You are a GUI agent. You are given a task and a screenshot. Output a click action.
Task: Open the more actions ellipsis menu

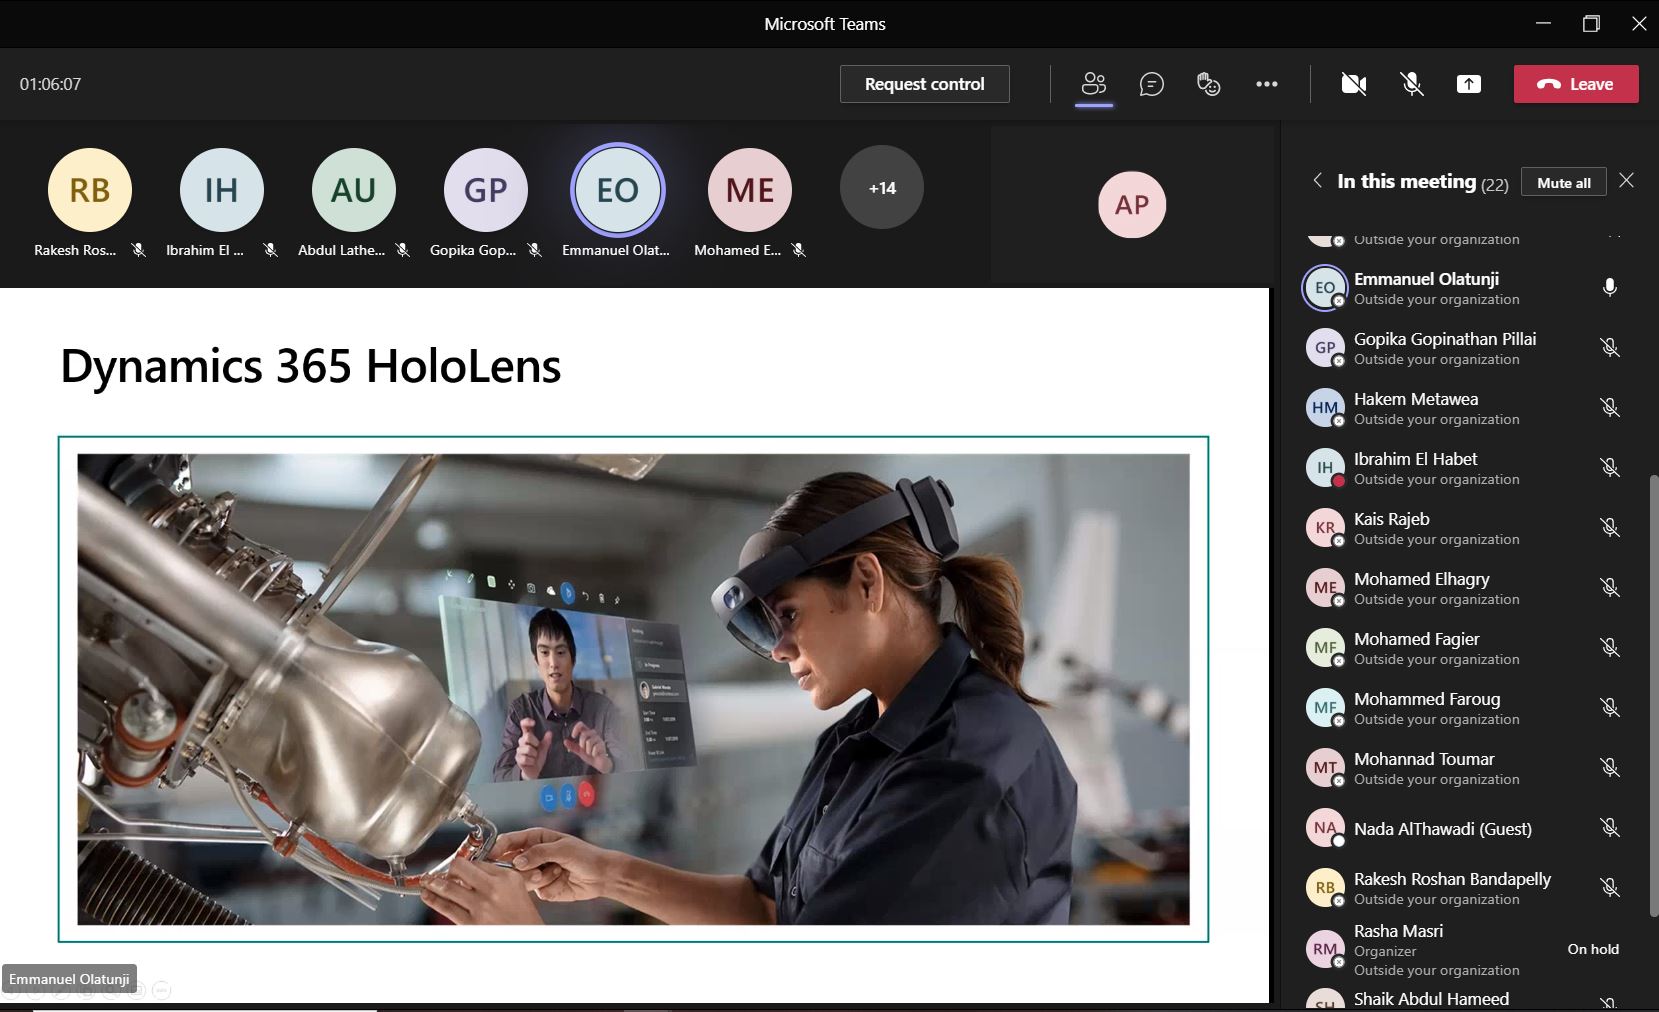(1267, 84)
